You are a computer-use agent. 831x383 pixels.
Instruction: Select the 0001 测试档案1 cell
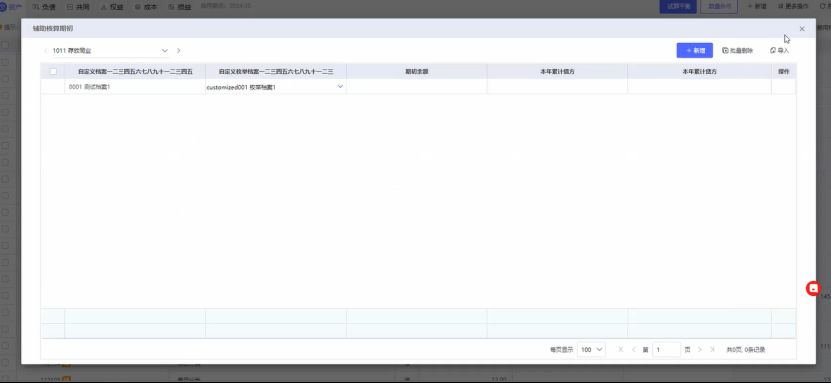[x=135, y=86]
